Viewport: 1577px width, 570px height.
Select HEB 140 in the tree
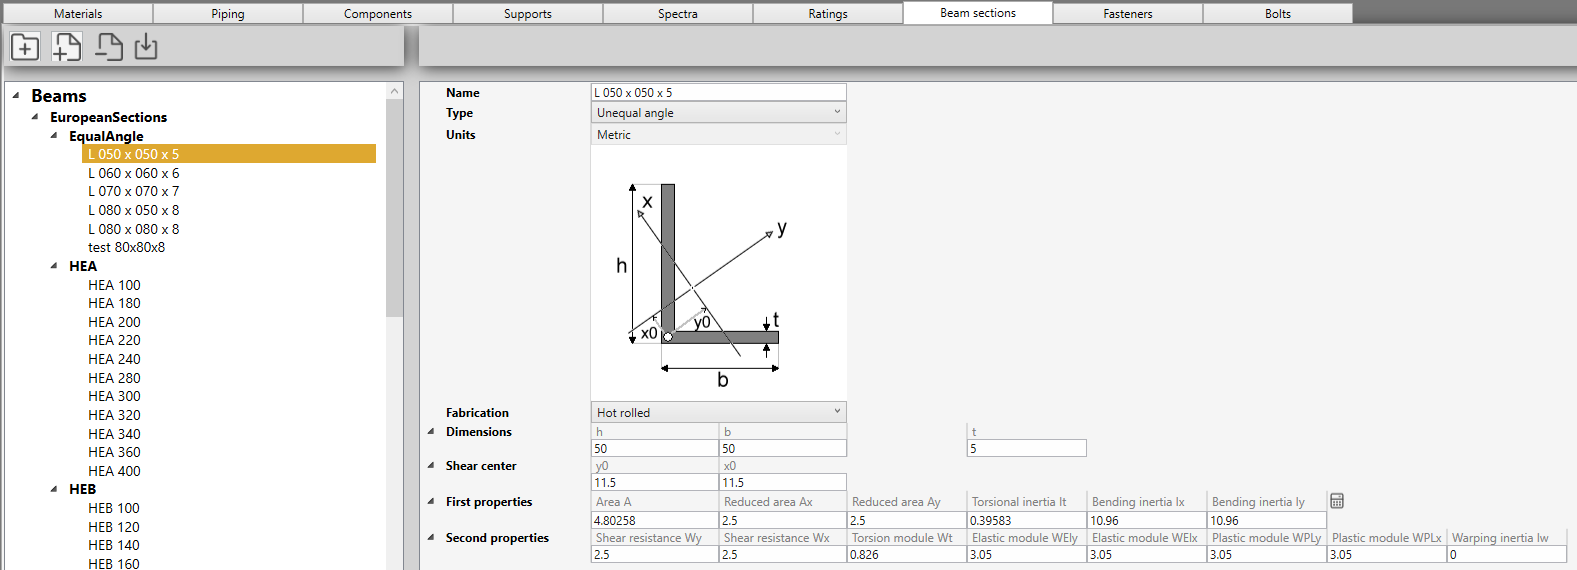(114, 545)
